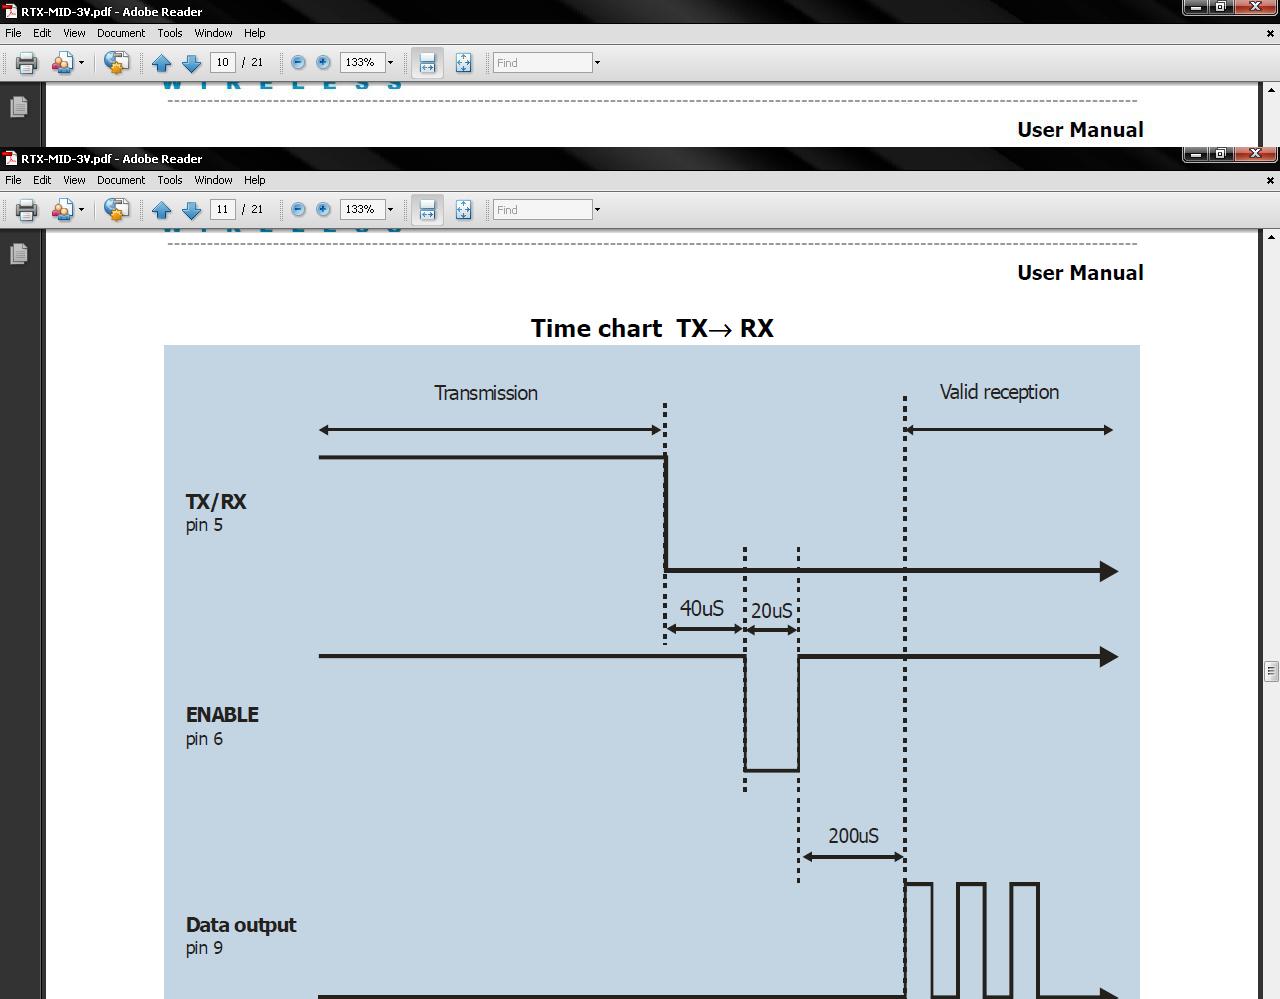
Task: Zoom in using plus icon in front window
Action: coord(323,209)
